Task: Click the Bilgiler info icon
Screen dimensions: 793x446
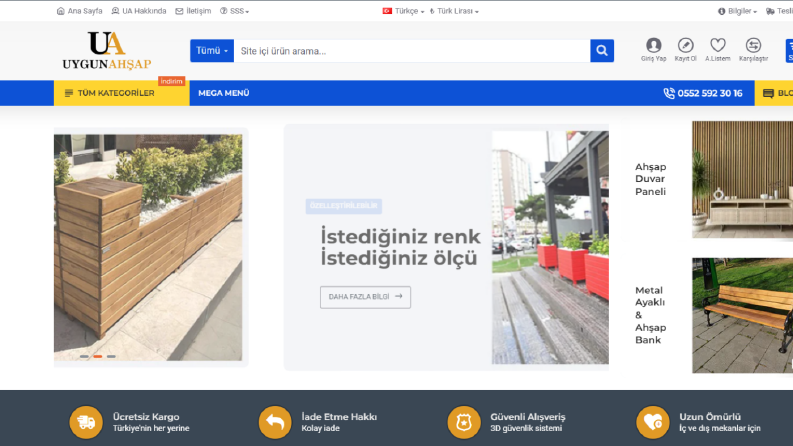Action: click(x=722, y=11)
